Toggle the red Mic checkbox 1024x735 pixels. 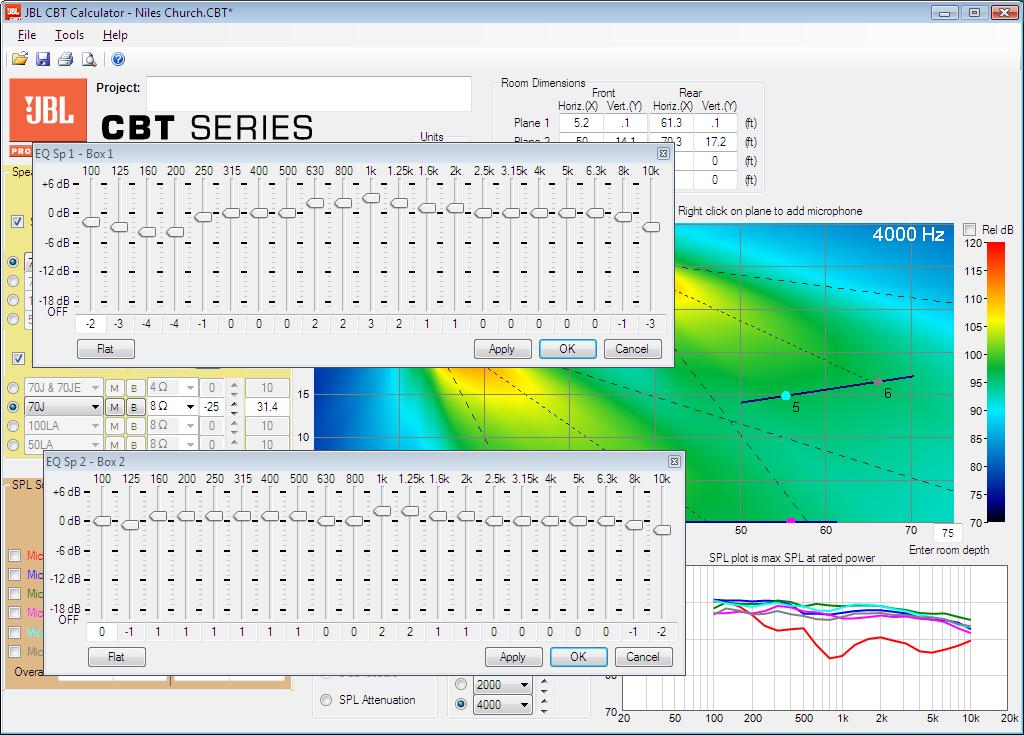pyautogui.click(x=14, y=555)
